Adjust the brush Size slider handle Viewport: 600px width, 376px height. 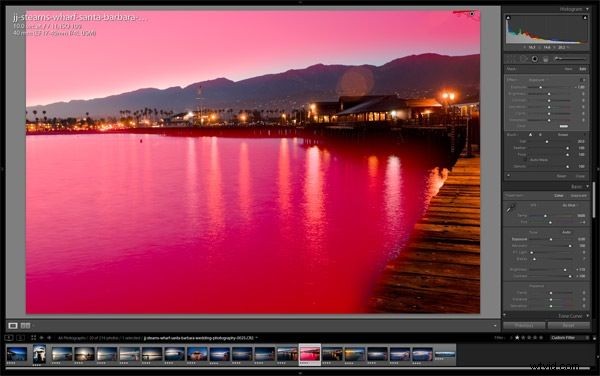[547, 142]
